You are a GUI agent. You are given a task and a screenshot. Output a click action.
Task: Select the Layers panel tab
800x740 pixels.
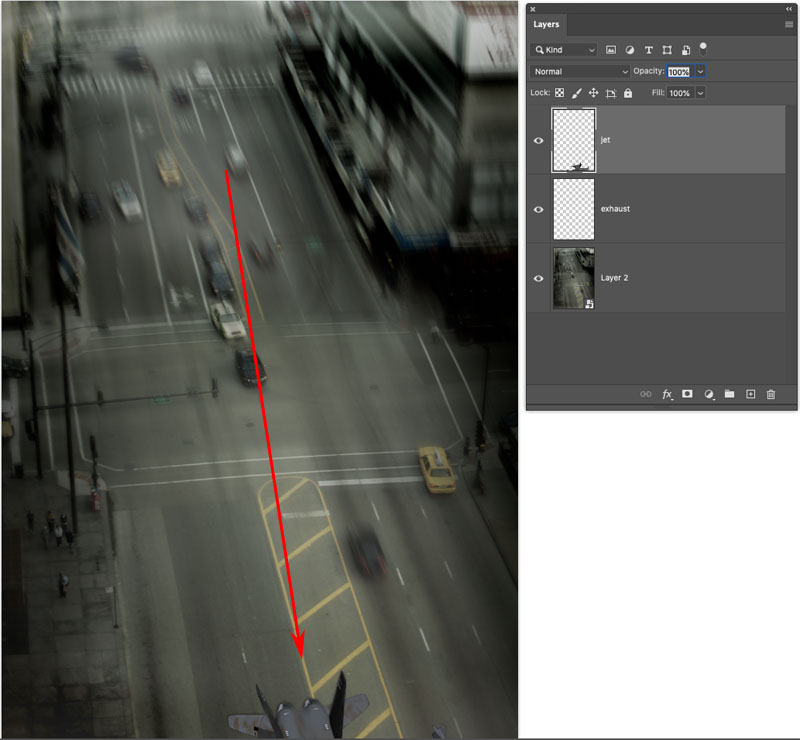click(547, 24)
